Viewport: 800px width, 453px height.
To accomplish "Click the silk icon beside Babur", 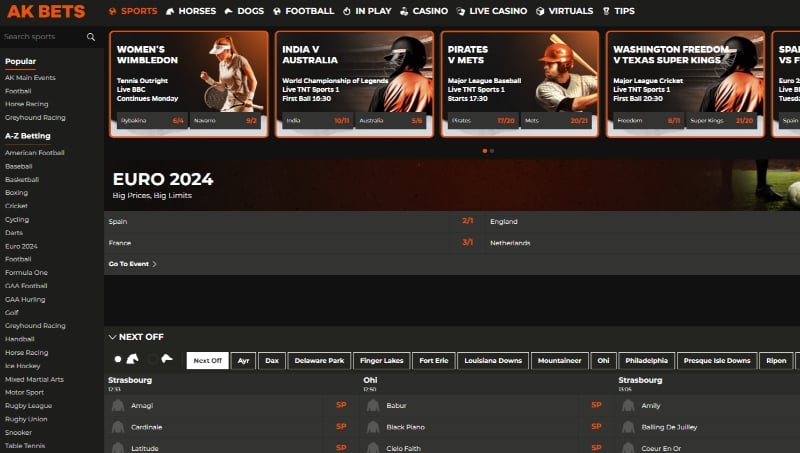I will pos(373,406).
